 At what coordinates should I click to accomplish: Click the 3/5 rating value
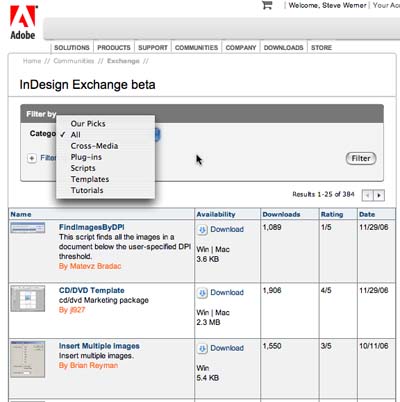[x=326, y=346]
